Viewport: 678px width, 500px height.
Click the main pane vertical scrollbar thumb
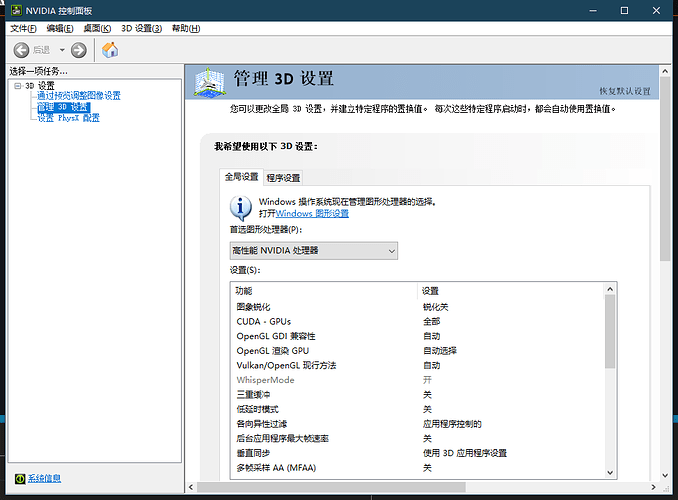click(x=665, y=169)
